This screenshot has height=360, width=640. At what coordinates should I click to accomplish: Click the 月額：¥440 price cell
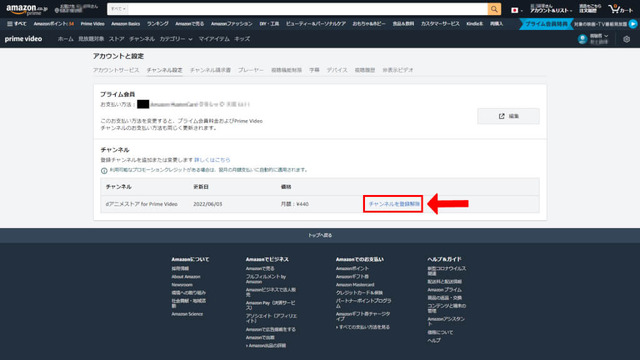[294, 204]
